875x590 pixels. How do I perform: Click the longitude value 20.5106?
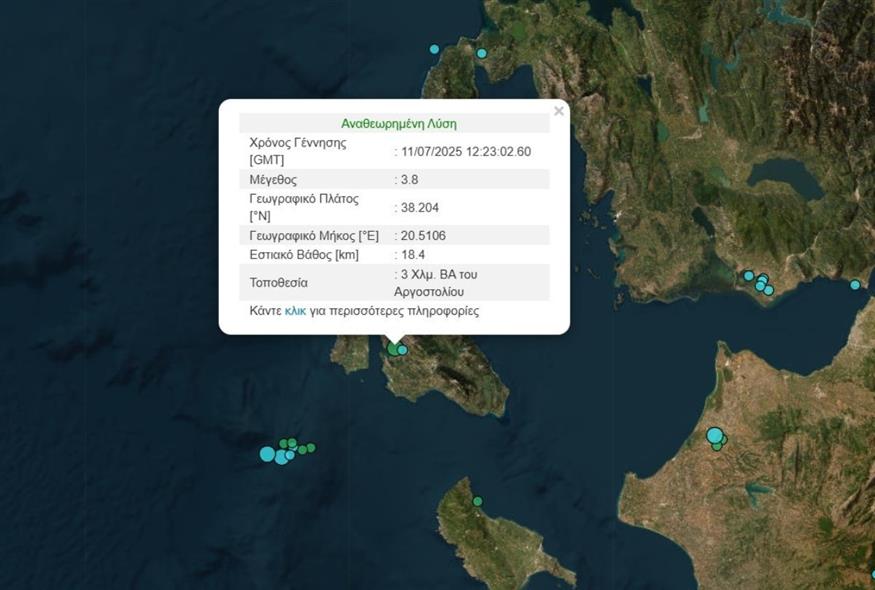tap(424, 236)
